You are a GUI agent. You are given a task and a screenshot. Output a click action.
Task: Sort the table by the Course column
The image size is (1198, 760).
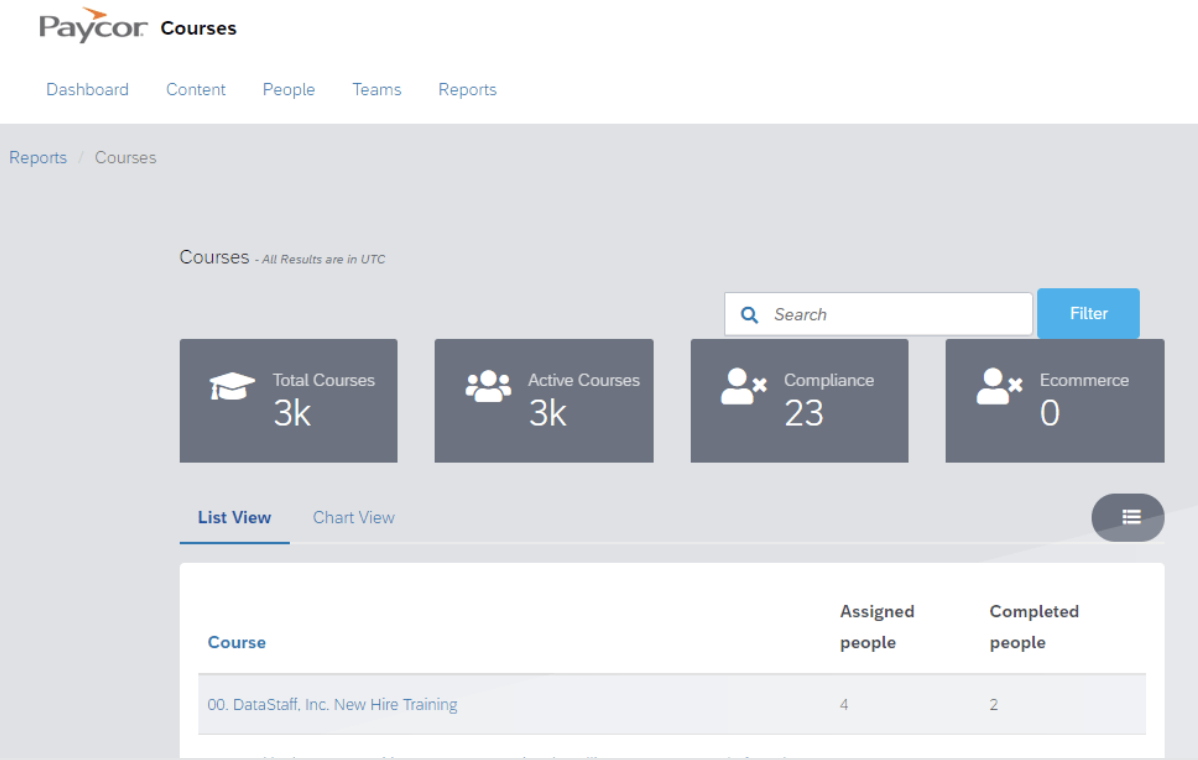[236, 642]
